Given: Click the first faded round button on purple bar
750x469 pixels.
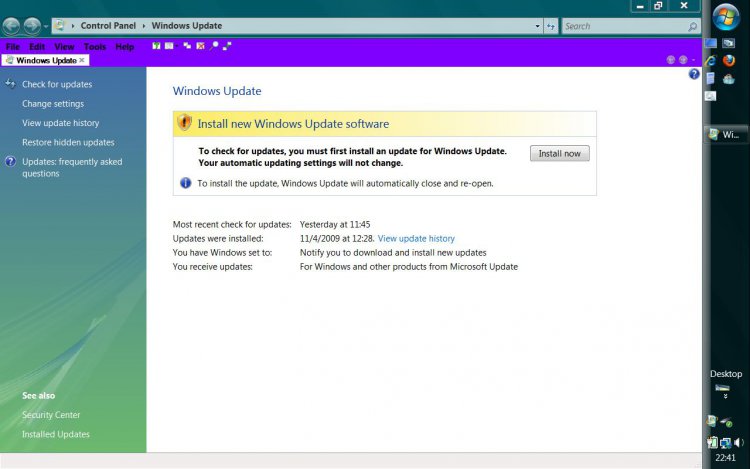Looking at the screenshot, I should (671, 60).
